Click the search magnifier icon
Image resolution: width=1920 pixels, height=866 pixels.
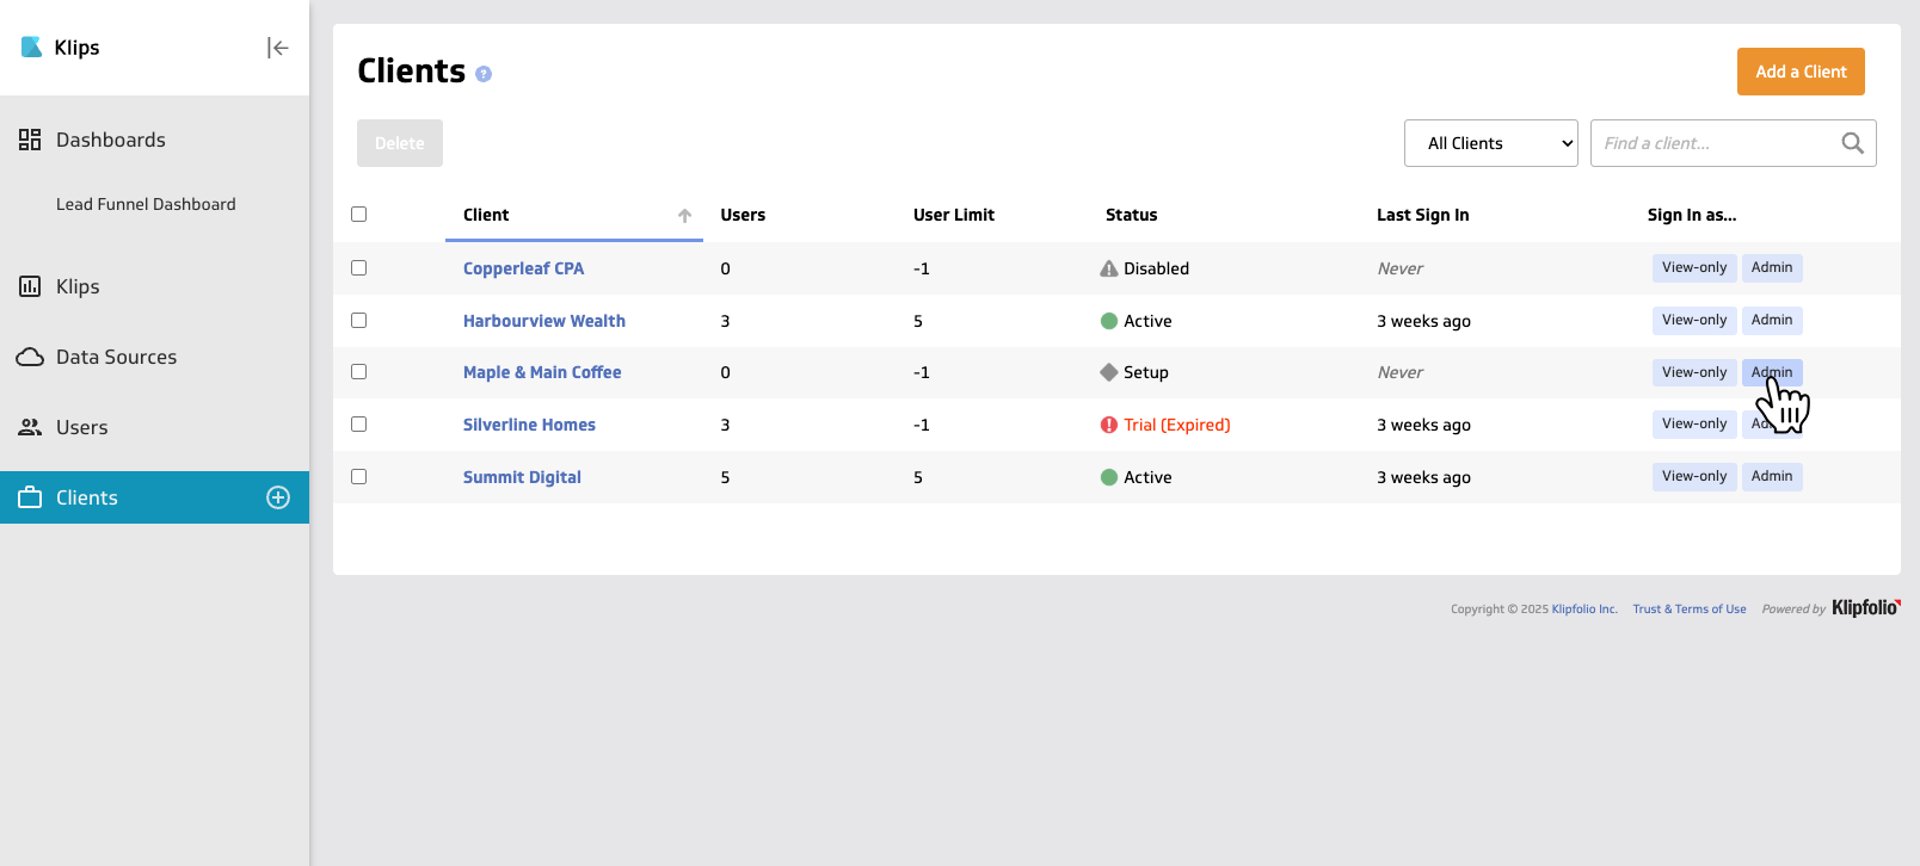(1852, 144)
